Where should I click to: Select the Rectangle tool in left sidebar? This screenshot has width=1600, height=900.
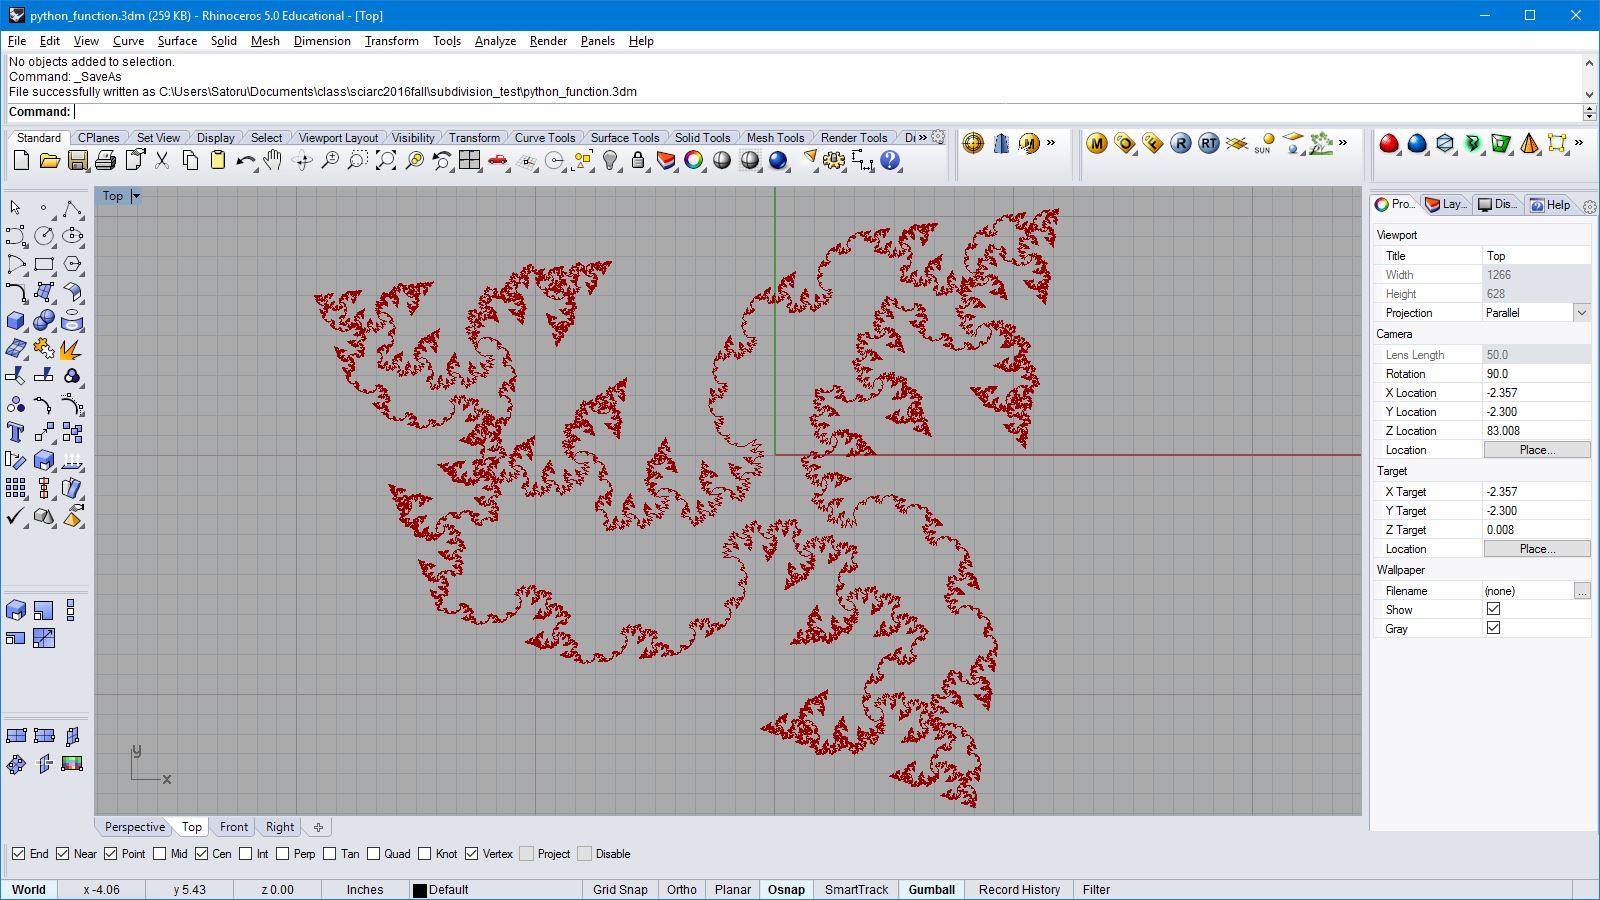pos(44,265)
